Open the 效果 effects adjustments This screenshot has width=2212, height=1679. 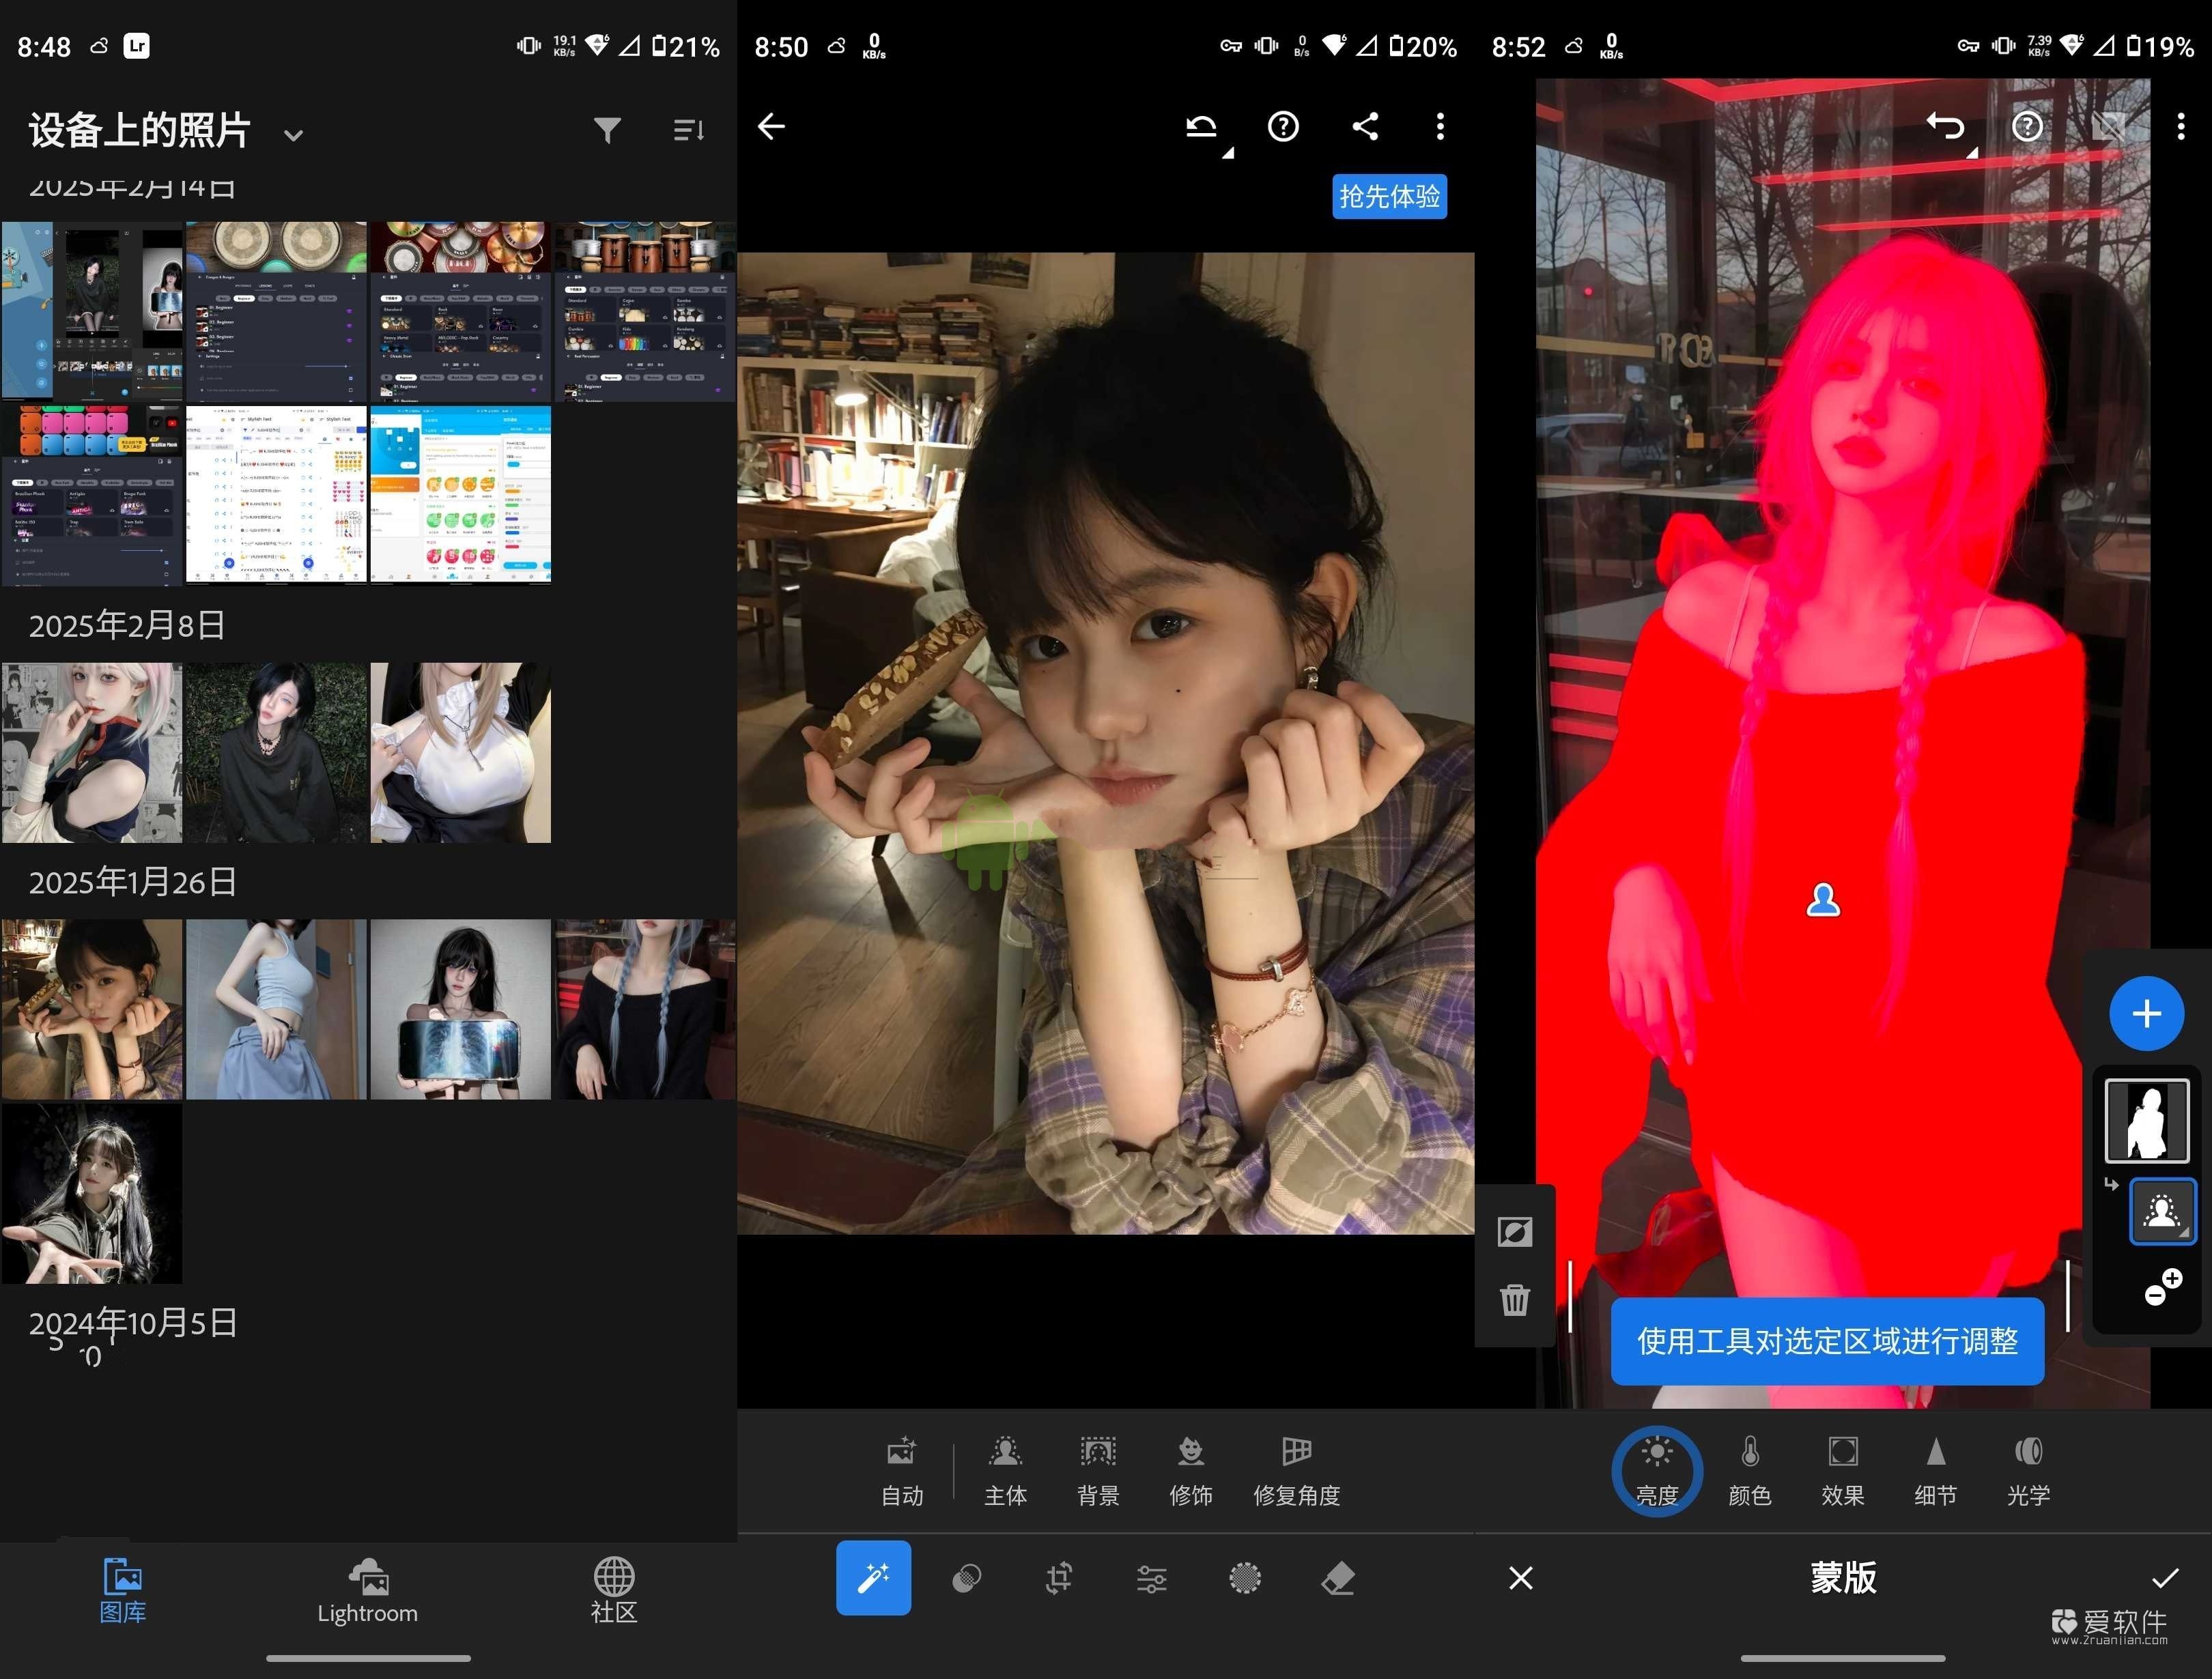(1843, 1471)
